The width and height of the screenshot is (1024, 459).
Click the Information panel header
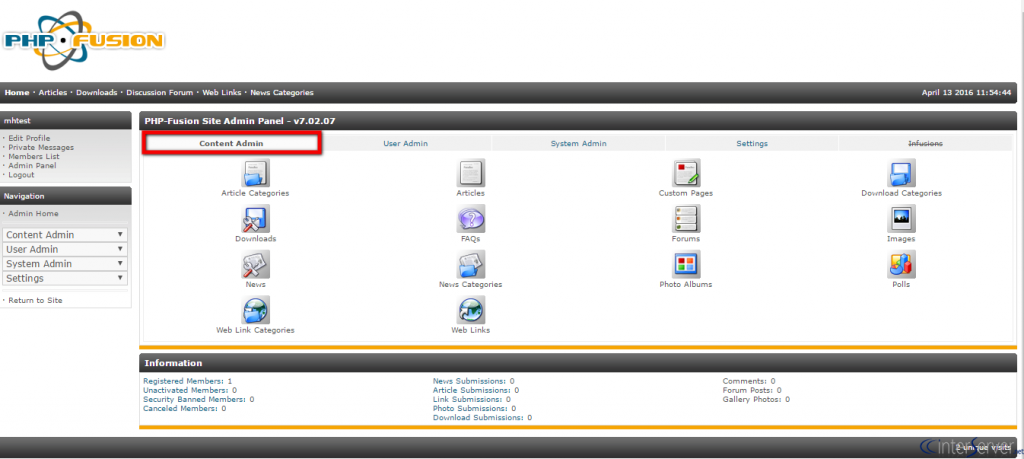coord(578,363)
